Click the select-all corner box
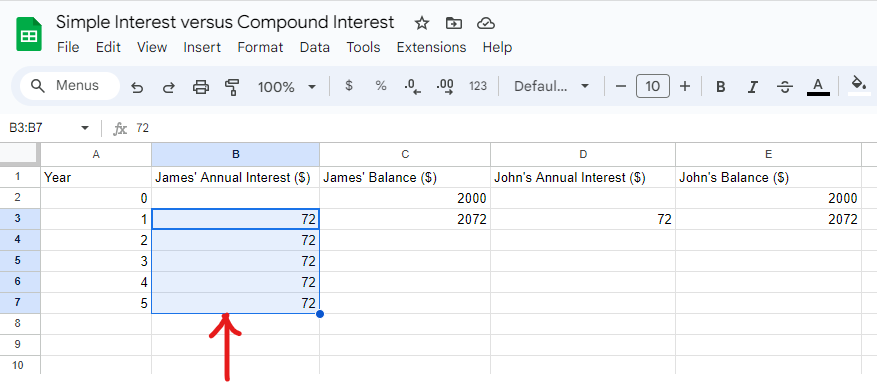 pos(19,153)
